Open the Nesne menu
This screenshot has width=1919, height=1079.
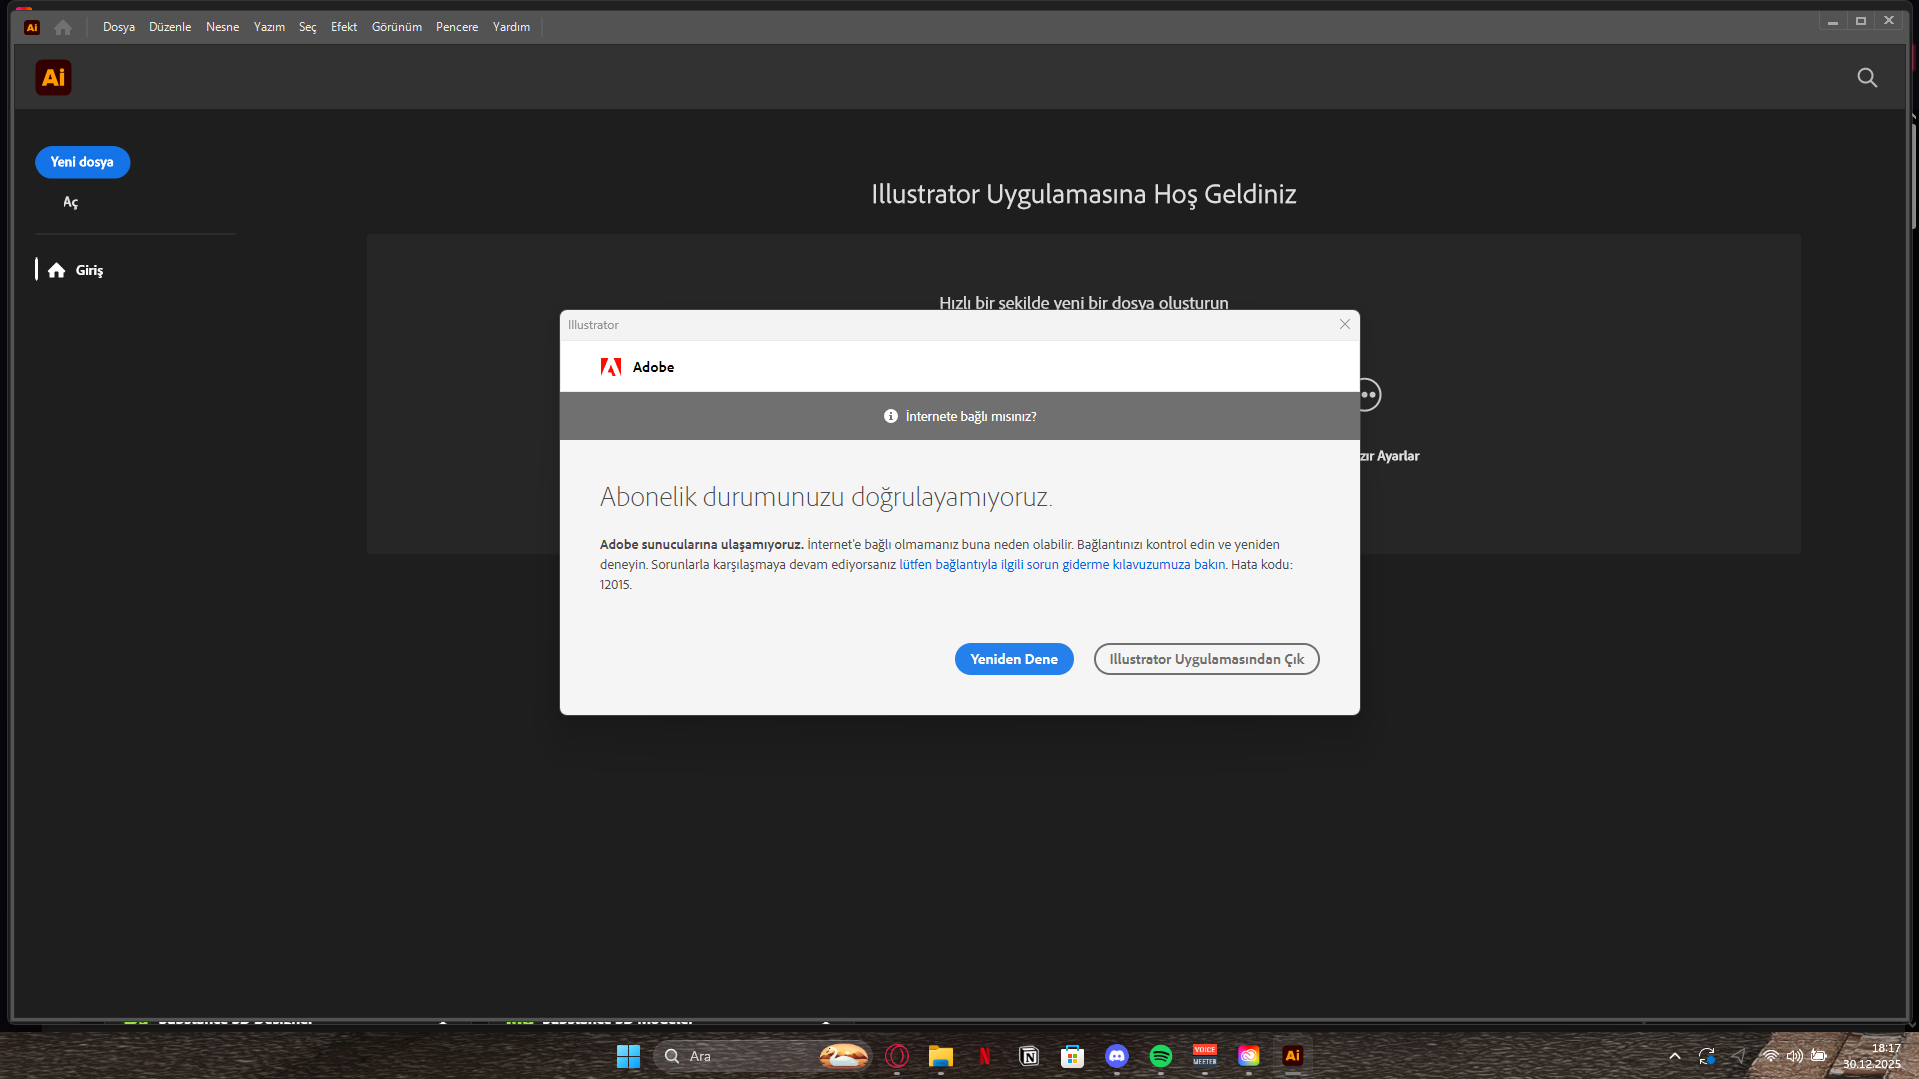[223, 27]
